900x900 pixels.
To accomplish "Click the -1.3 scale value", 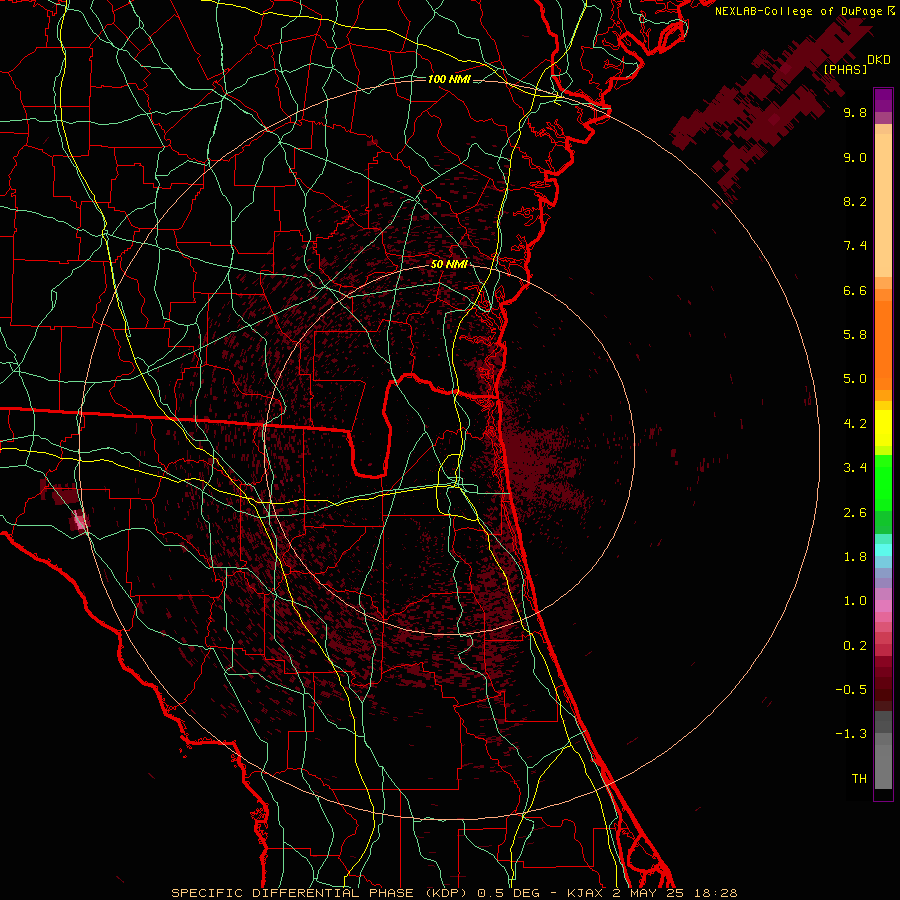I will tap(851, 734).
